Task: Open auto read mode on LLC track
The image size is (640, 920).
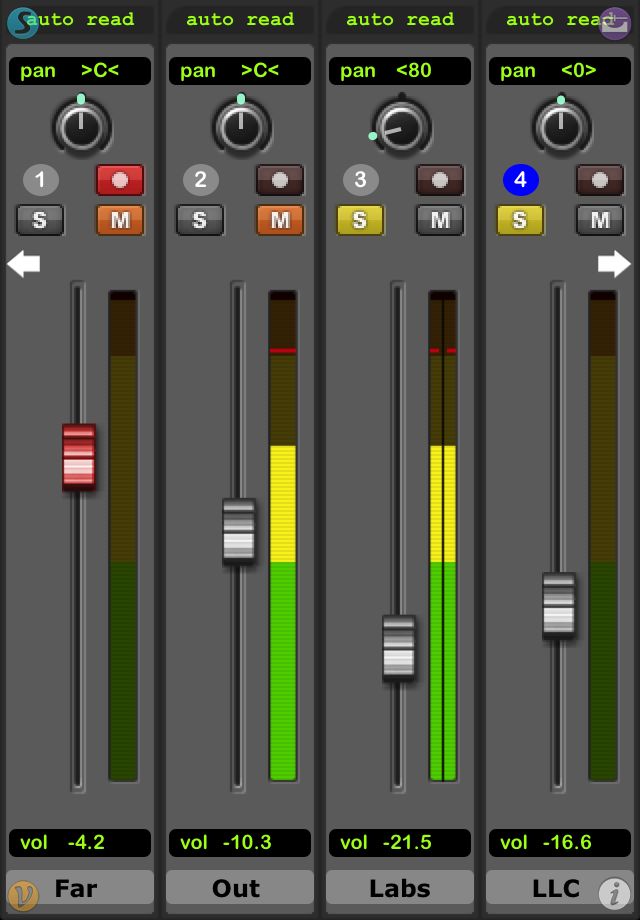Action: pos(560,19)
